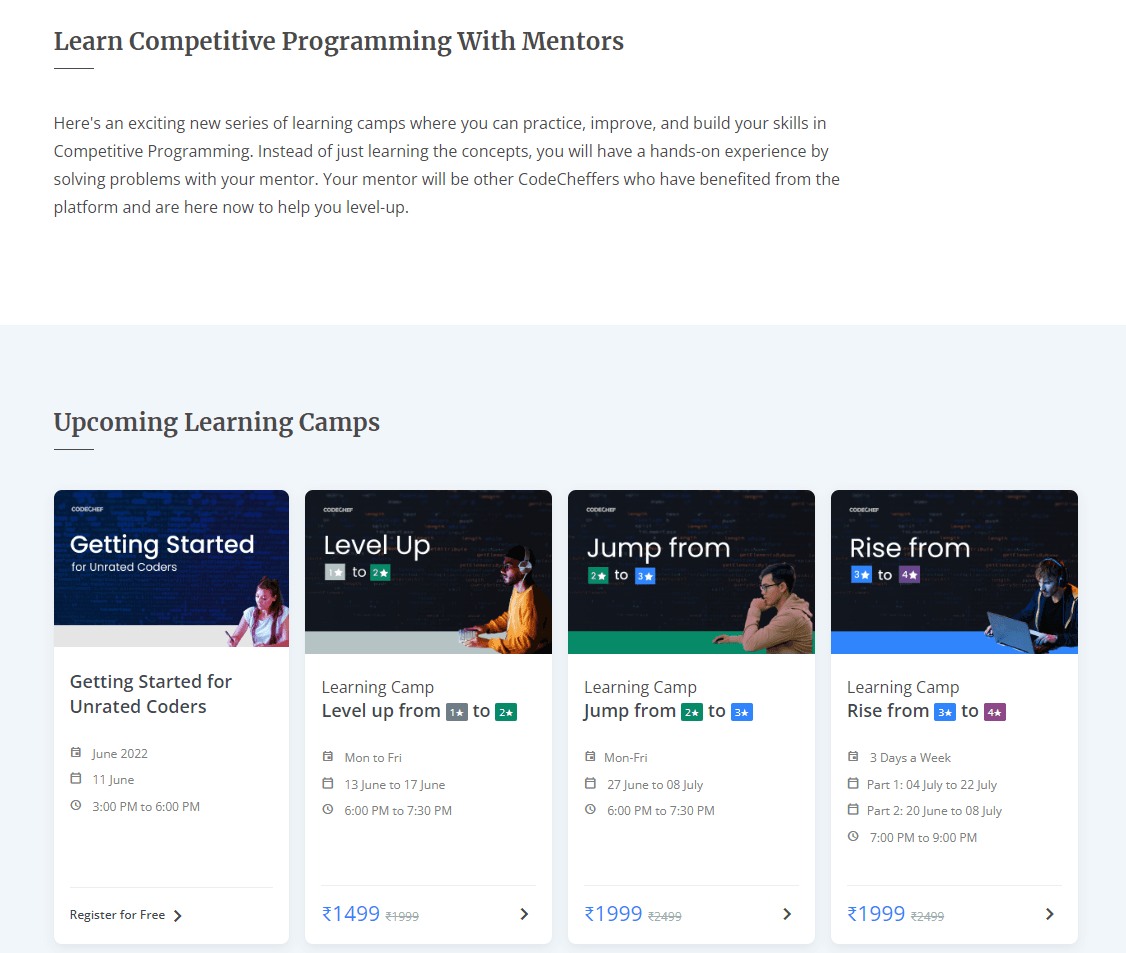The image size is (1126, 953).
Task: Click calendar icon beside Mon-Fri
Action: [590, 756]
